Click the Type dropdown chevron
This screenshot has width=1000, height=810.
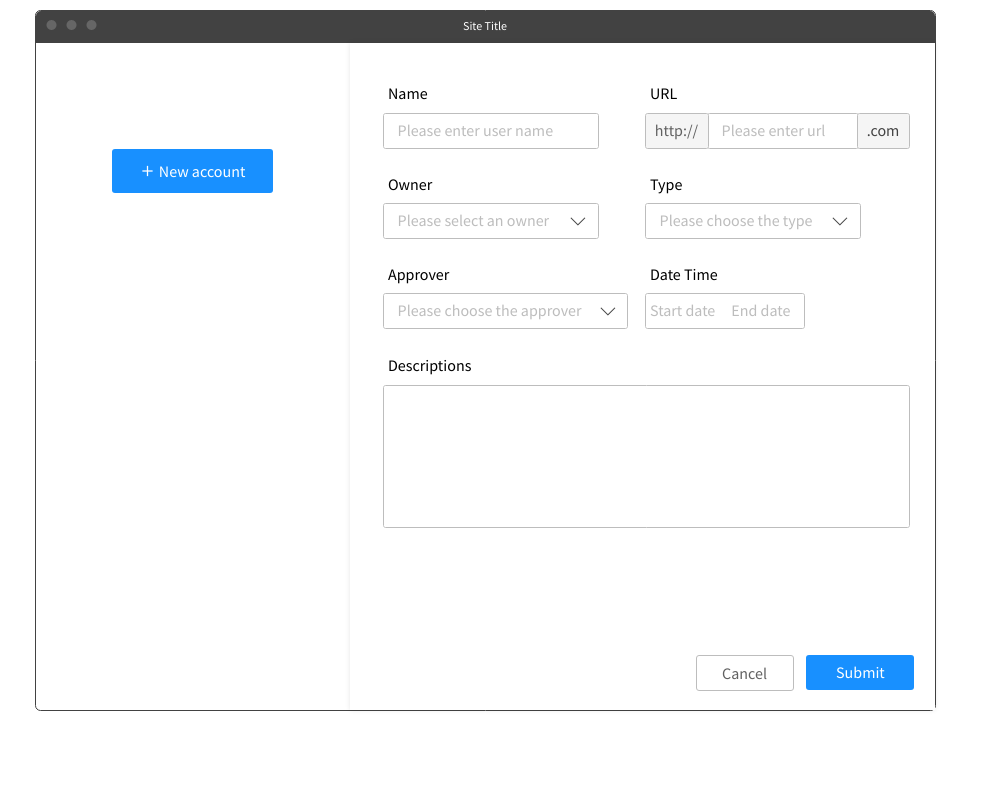point(840,221)
